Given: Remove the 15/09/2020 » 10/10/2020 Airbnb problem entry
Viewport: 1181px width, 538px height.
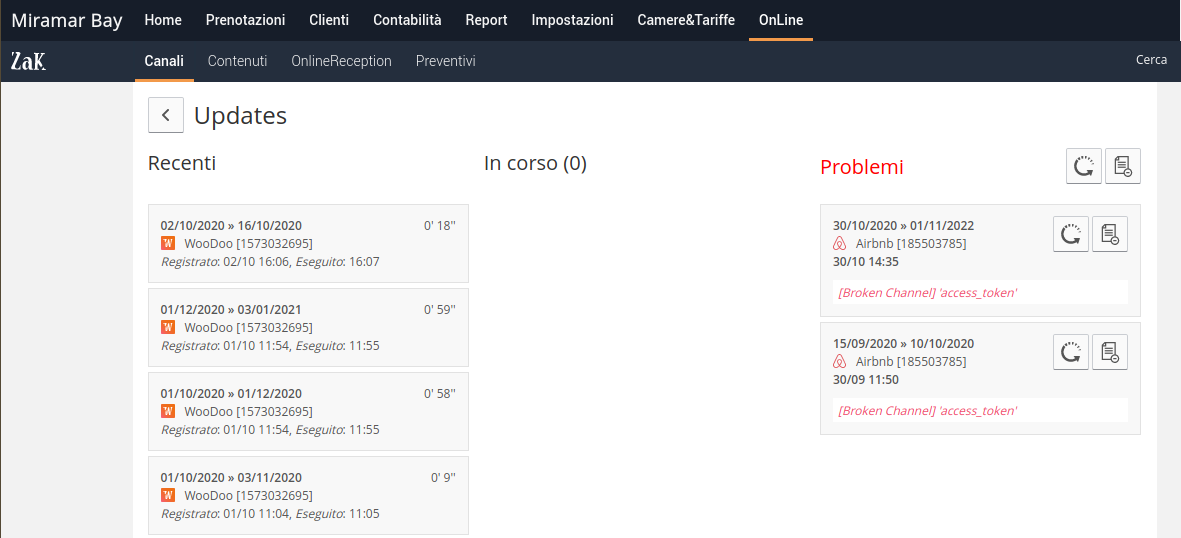Looking at the screenshot, I should [x=1109, y=352].
